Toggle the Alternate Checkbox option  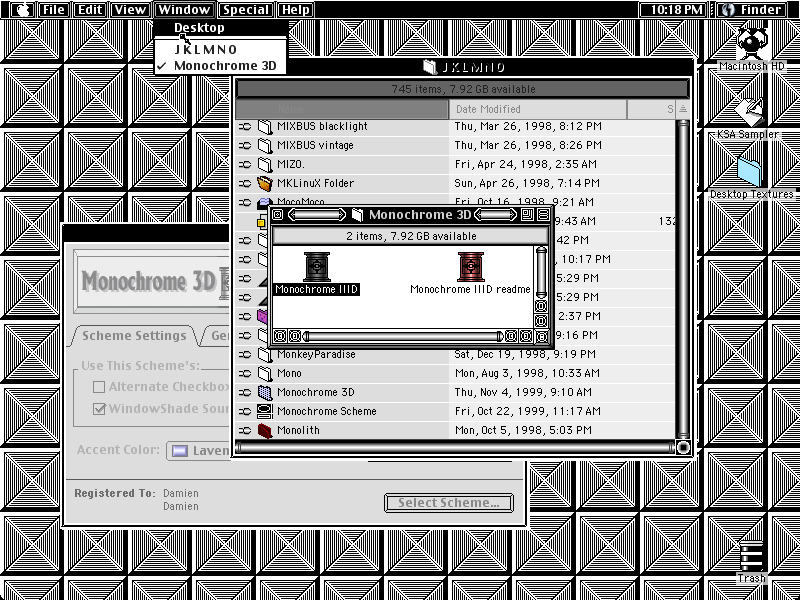click(98, 387)
